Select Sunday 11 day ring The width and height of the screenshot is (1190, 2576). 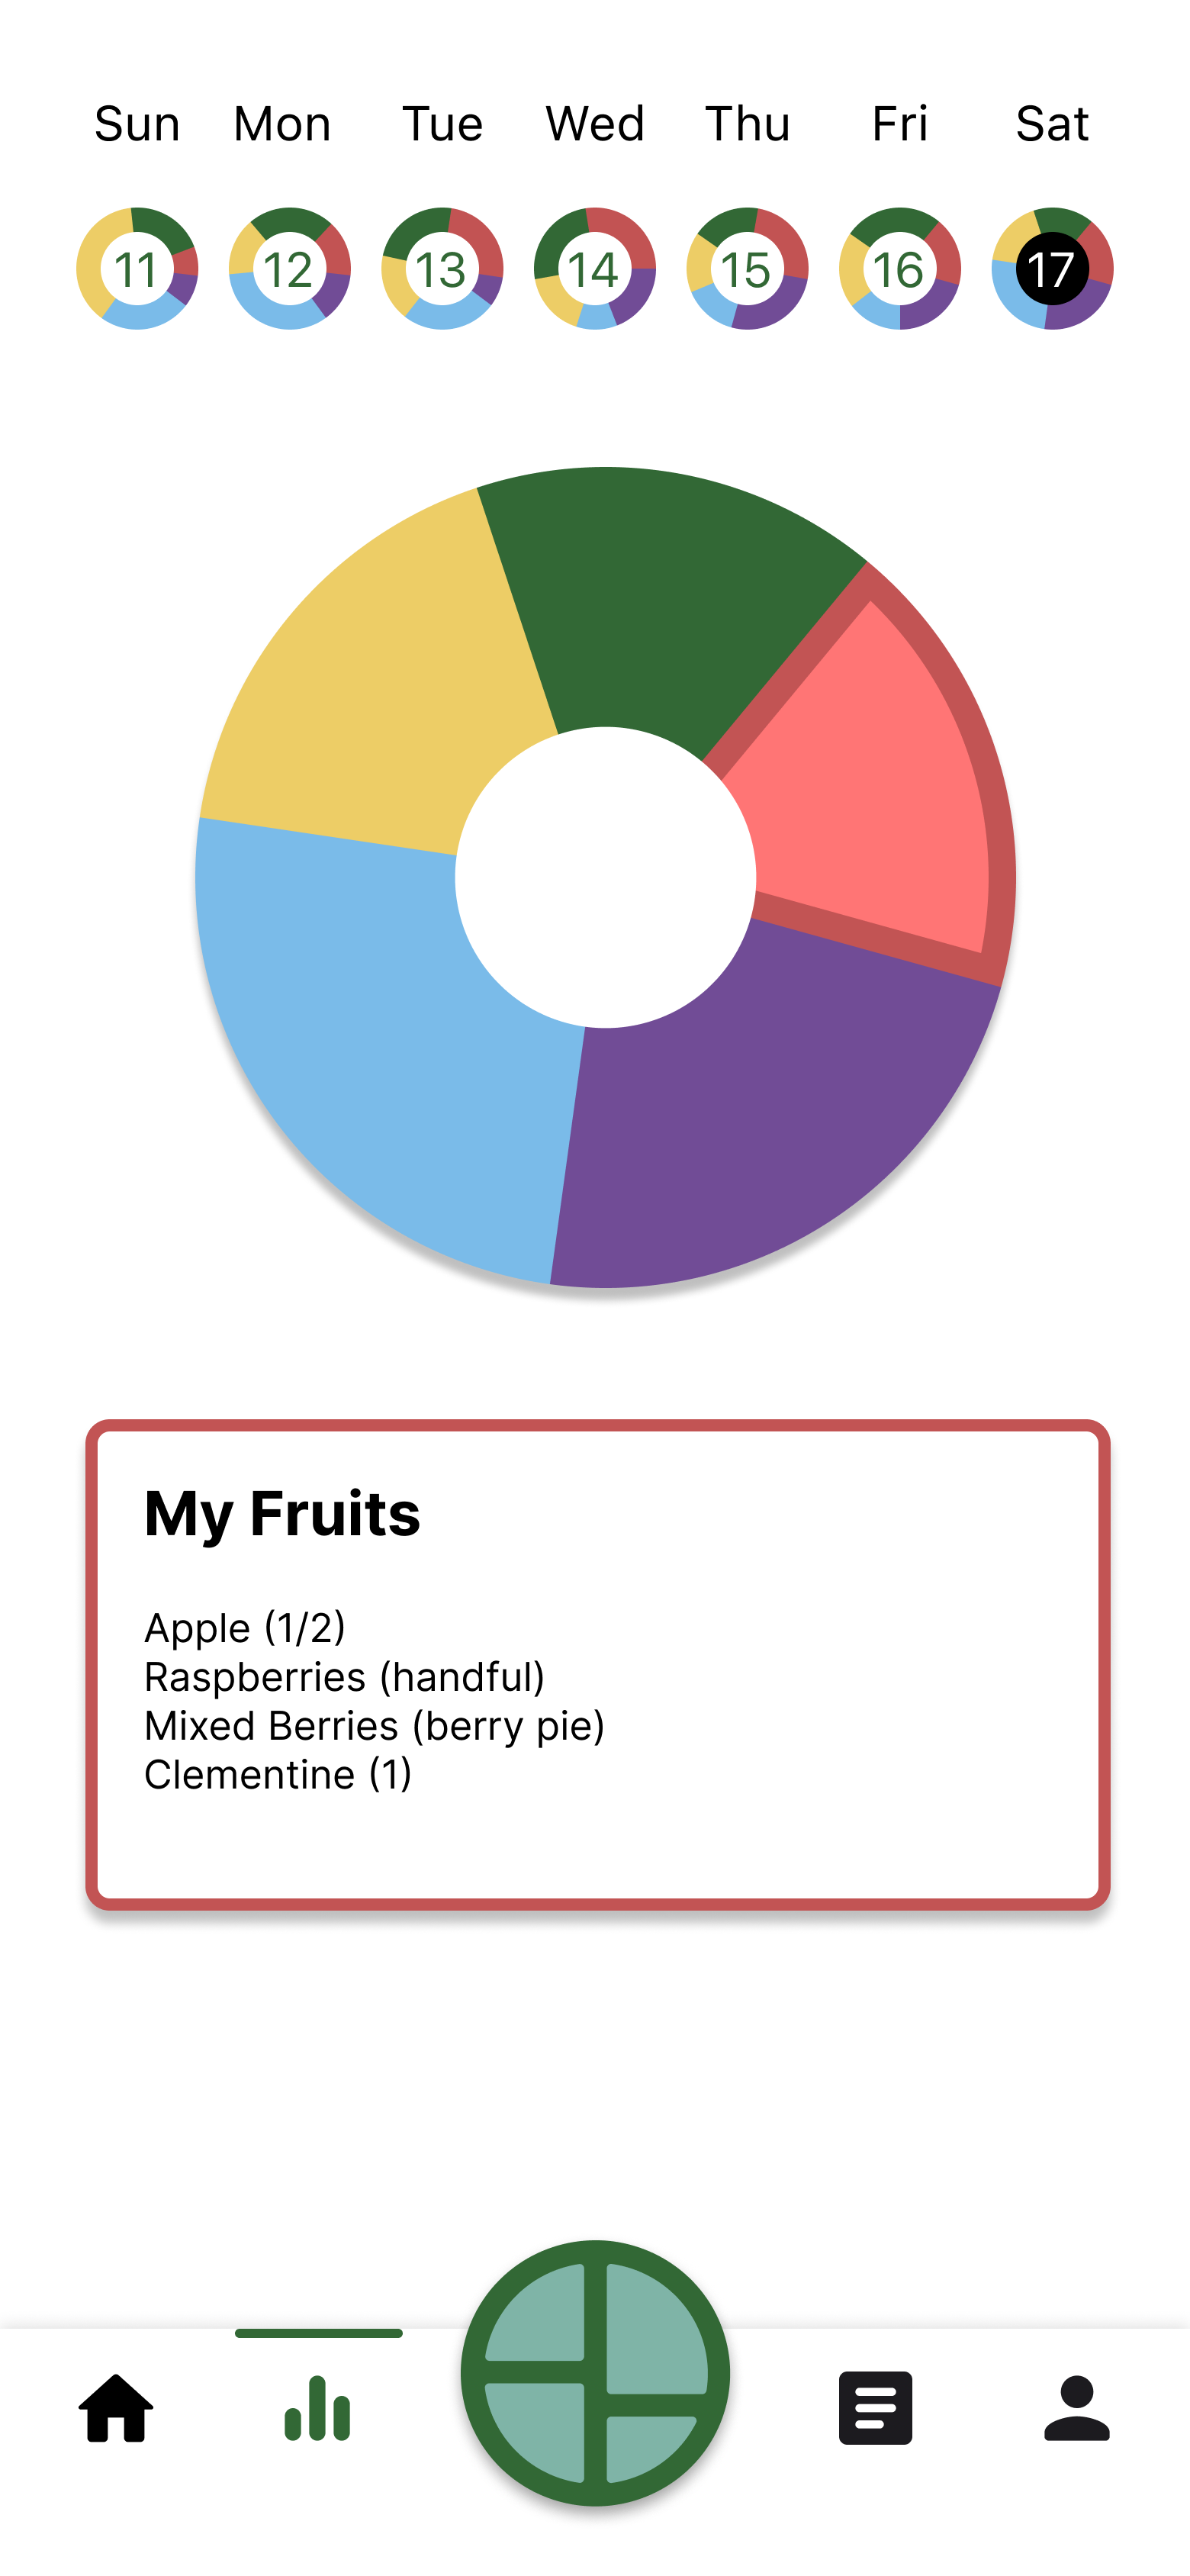coord(137,268)
